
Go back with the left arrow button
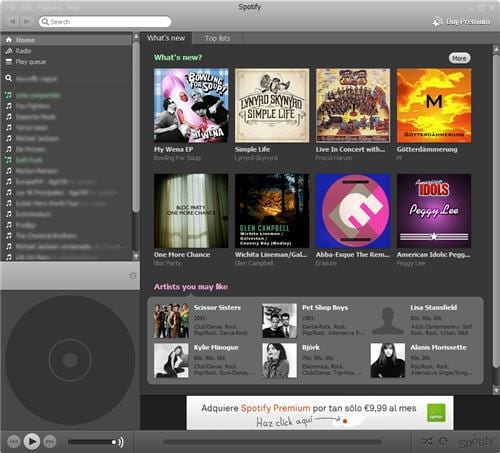(x=13, y=22)
